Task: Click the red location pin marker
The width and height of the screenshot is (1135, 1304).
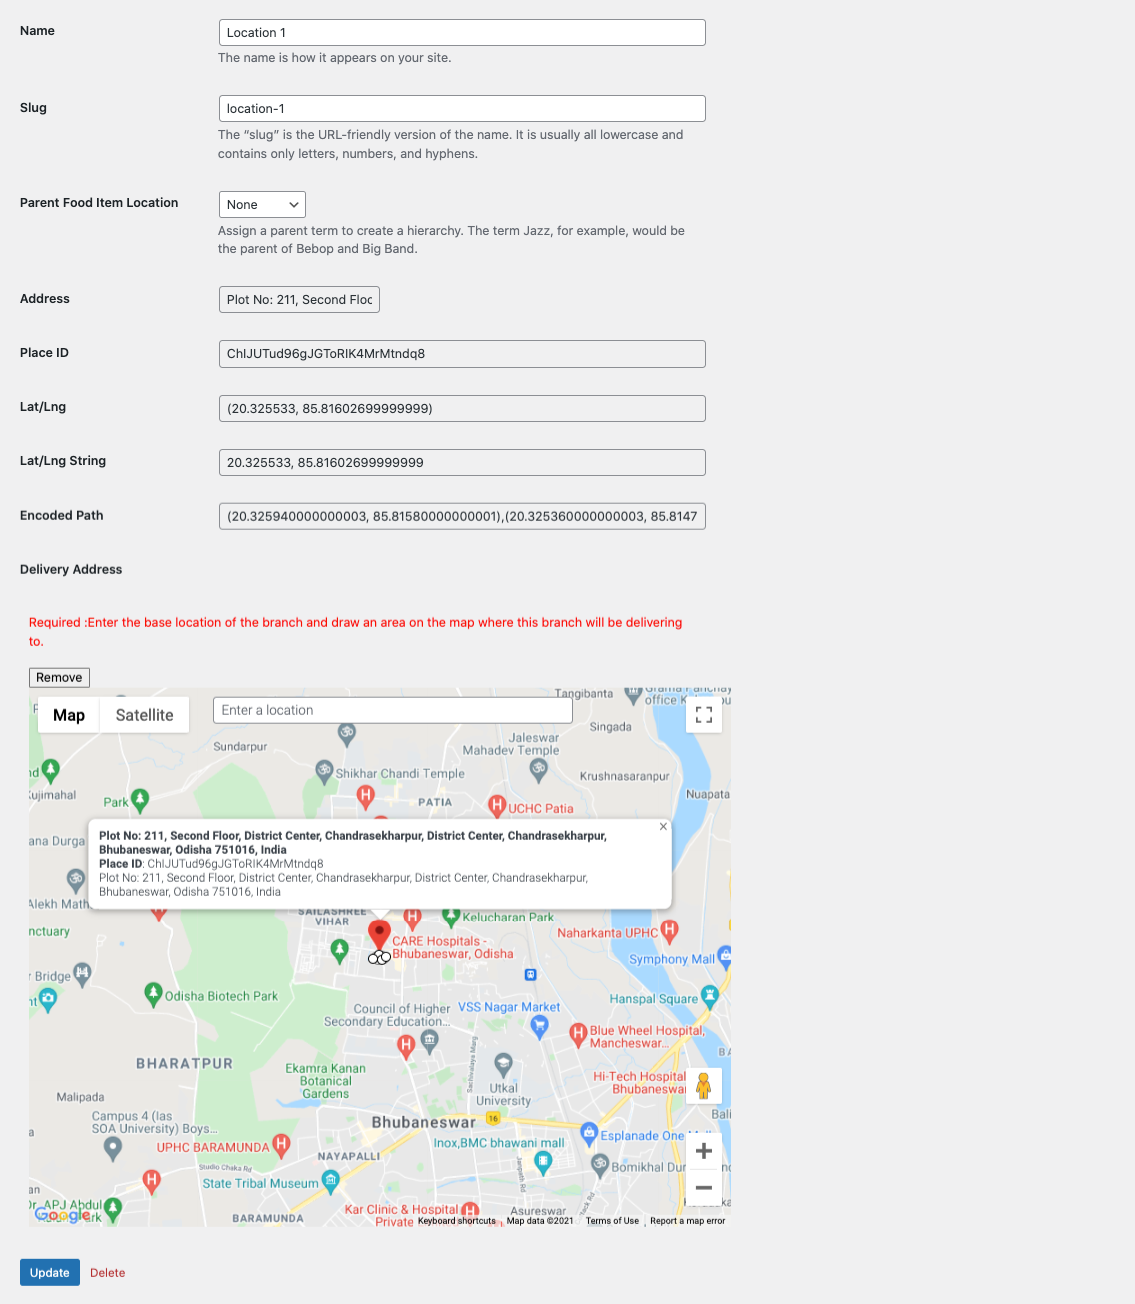Action: click(x=379, y=935)
